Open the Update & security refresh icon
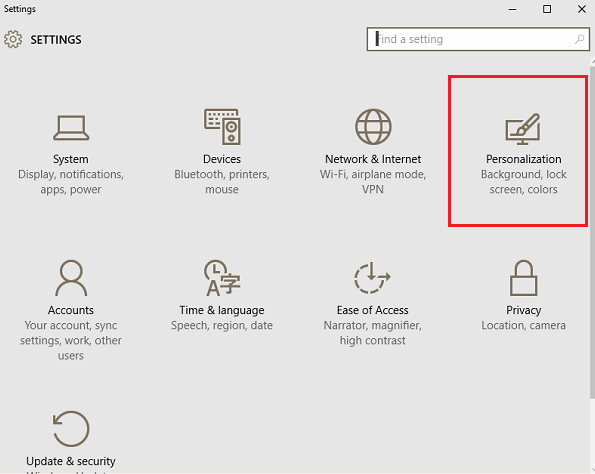The image size is (595, 474). 71,429
